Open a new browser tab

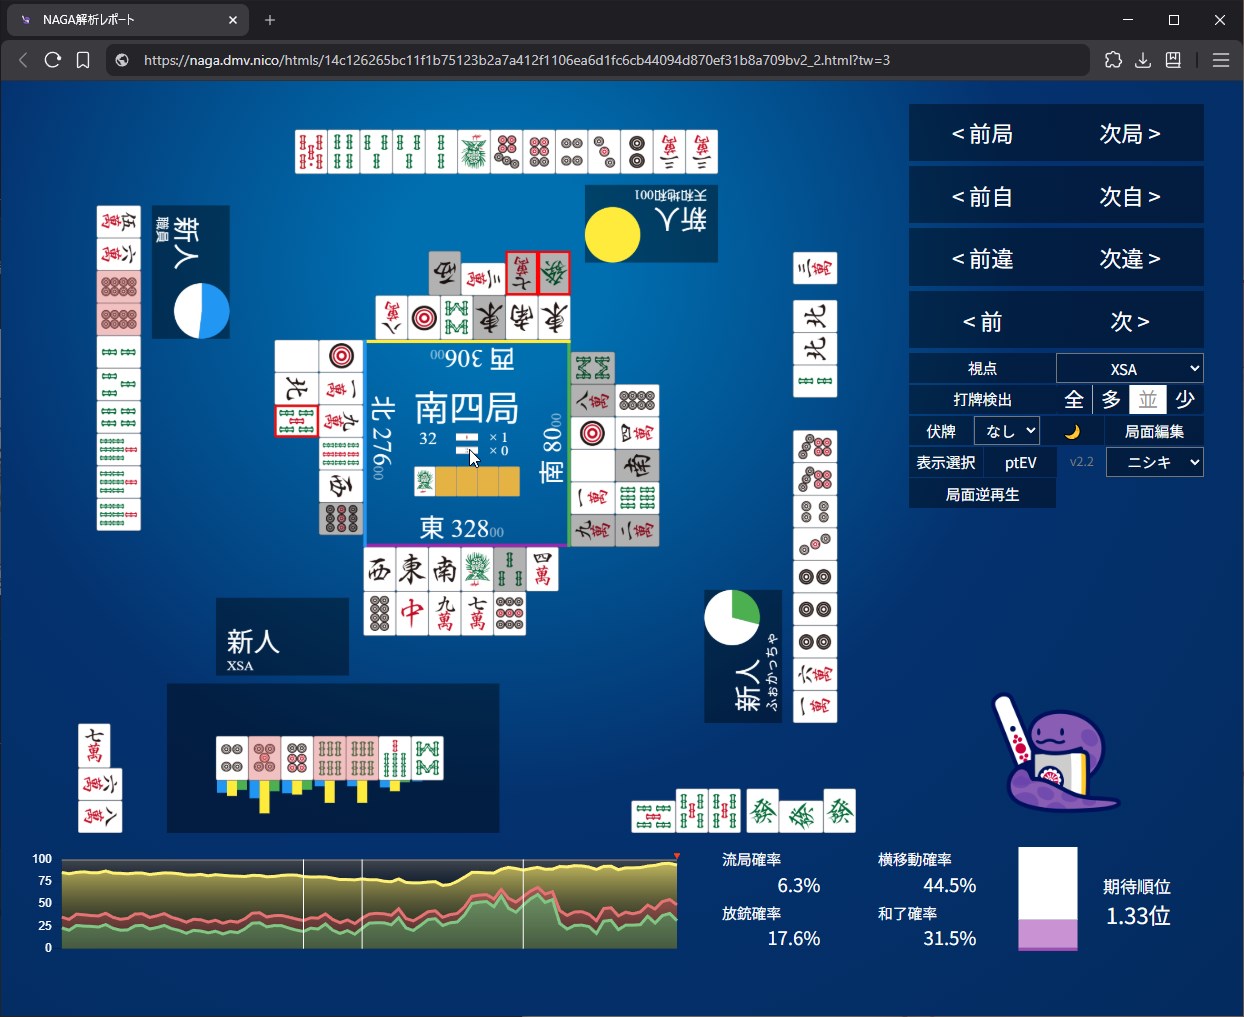(x=270, y=20)
